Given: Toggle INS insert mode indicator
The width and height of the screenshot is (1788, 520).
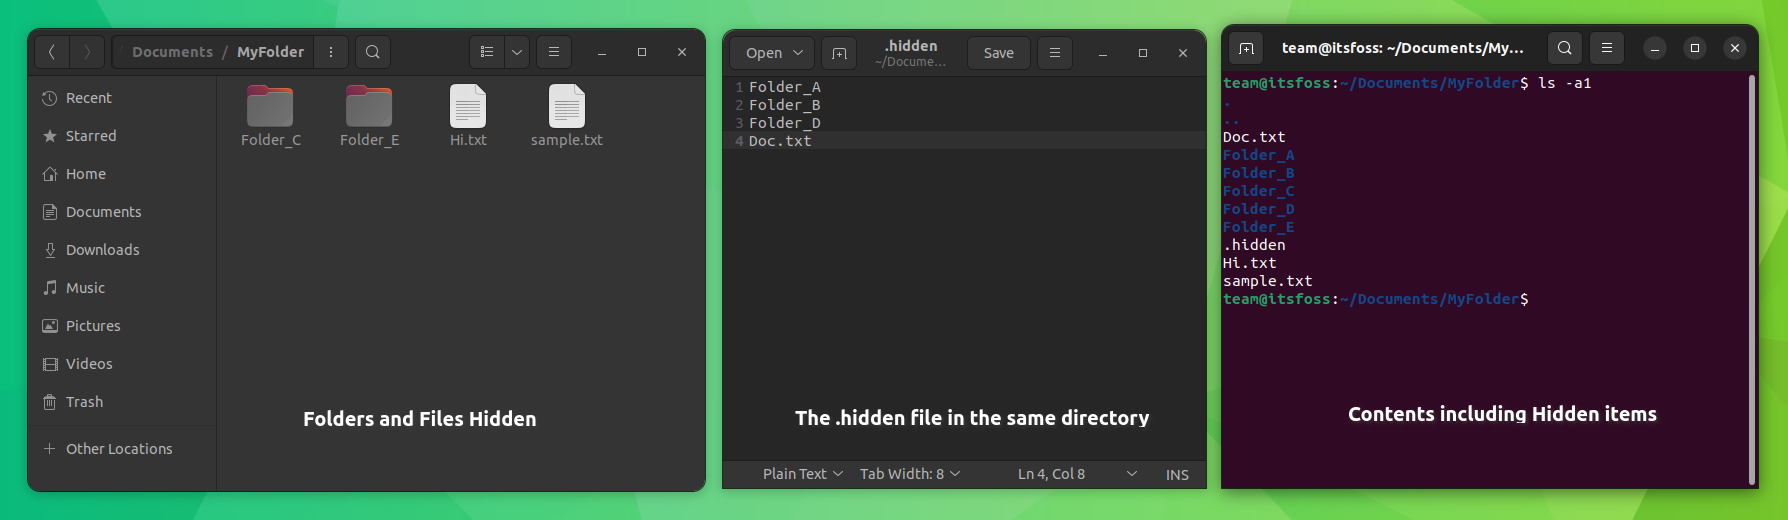Looking at the screenshot, I should pos(1177,475).
